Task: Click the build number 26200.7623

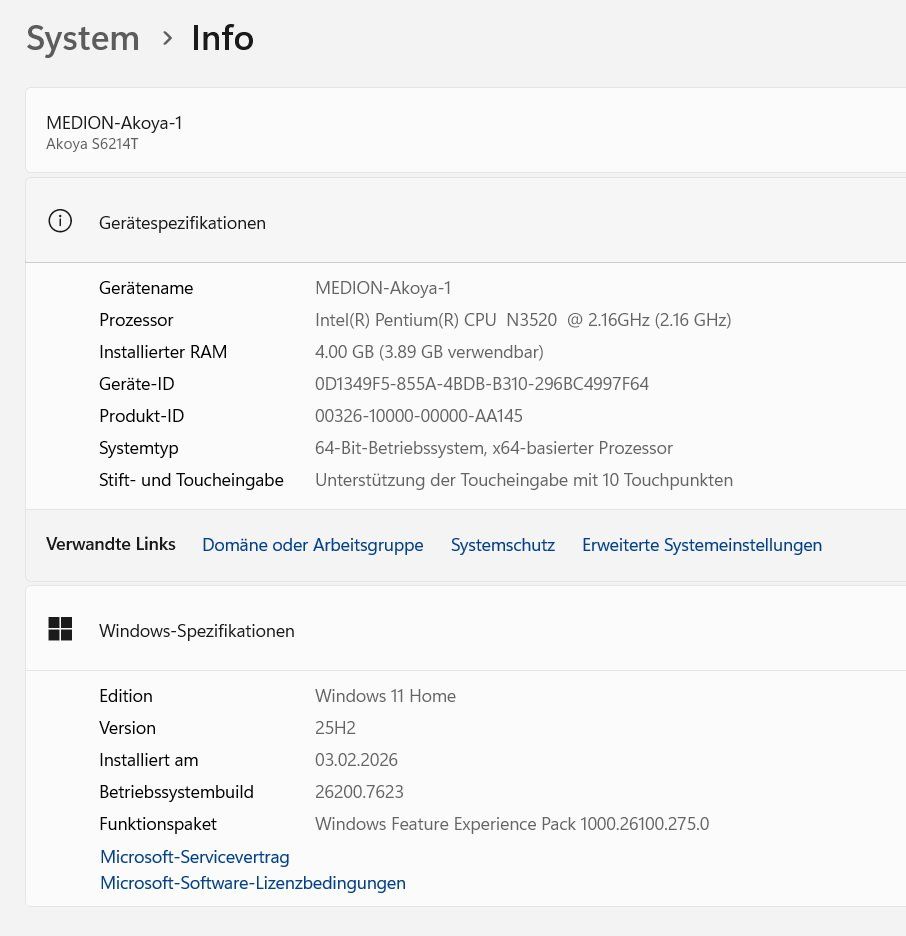Action: (x=359, y=792)
